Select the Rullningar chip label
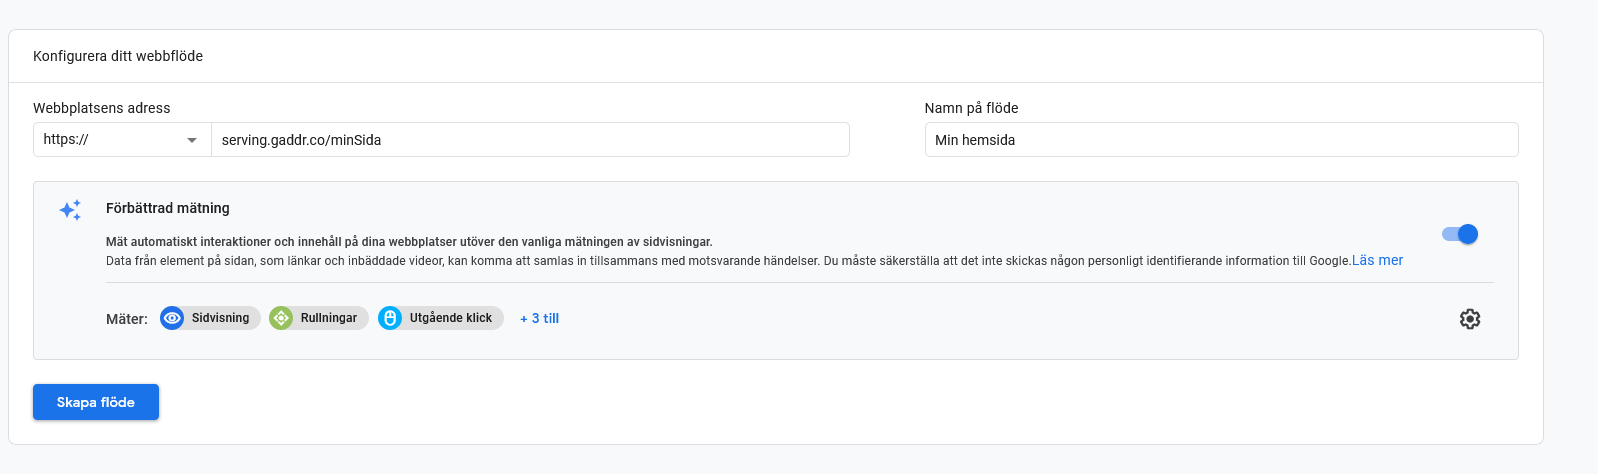 tap(328, 318)
